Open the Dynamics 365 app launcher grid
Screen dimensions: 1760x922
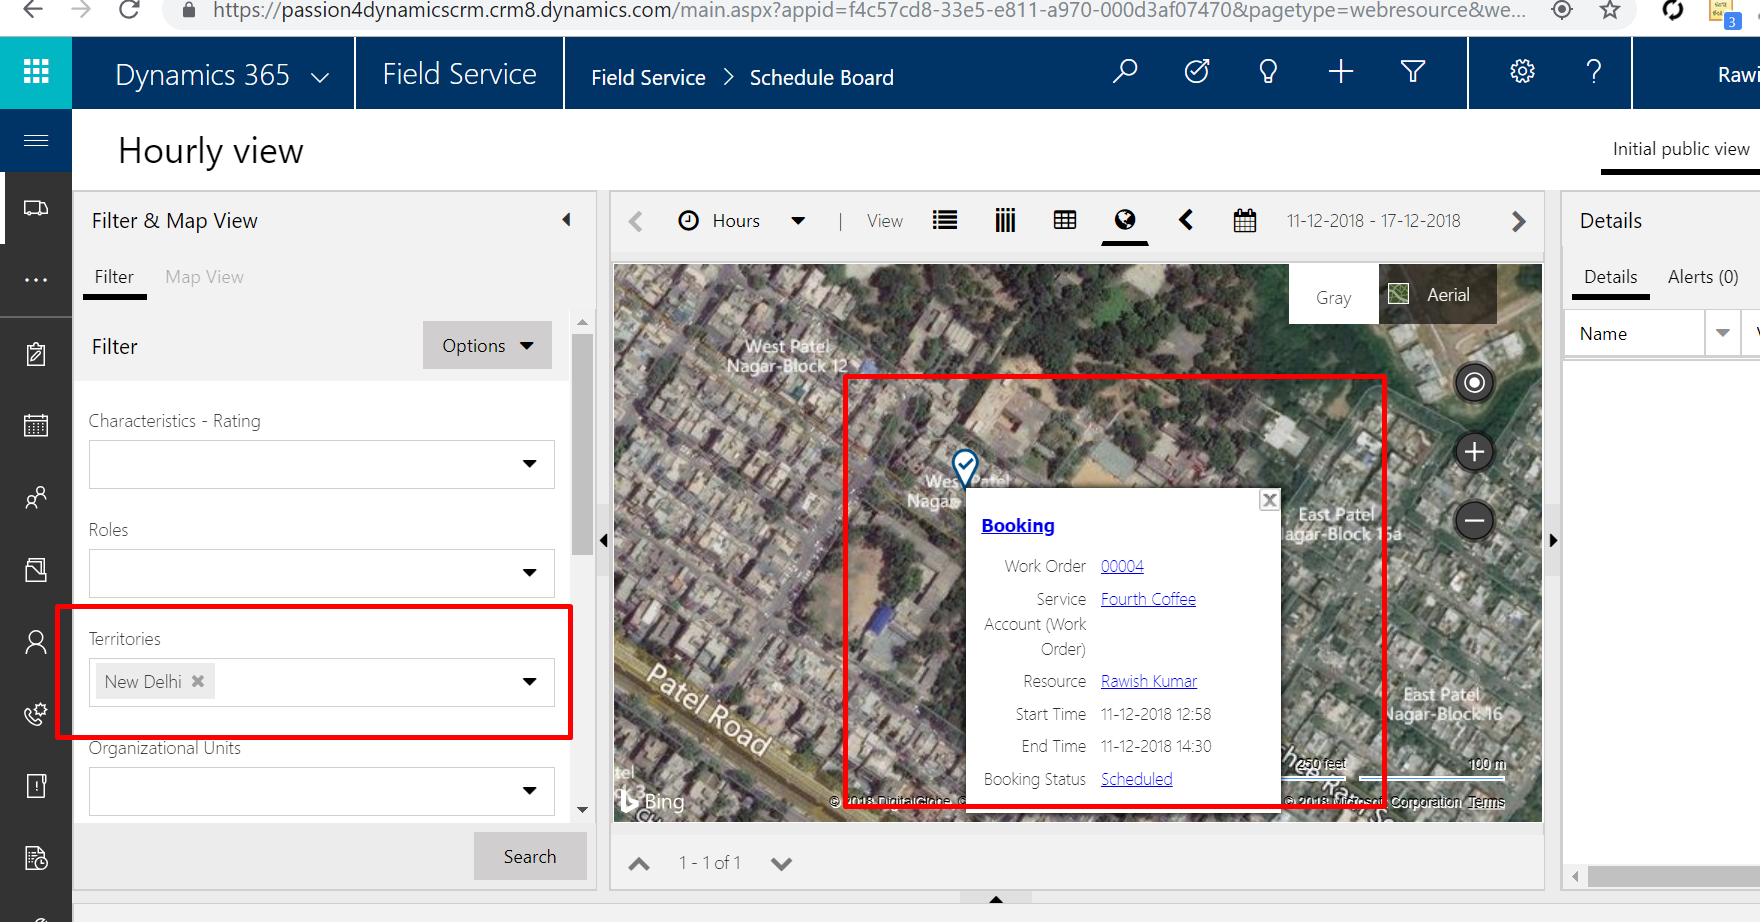36,71
